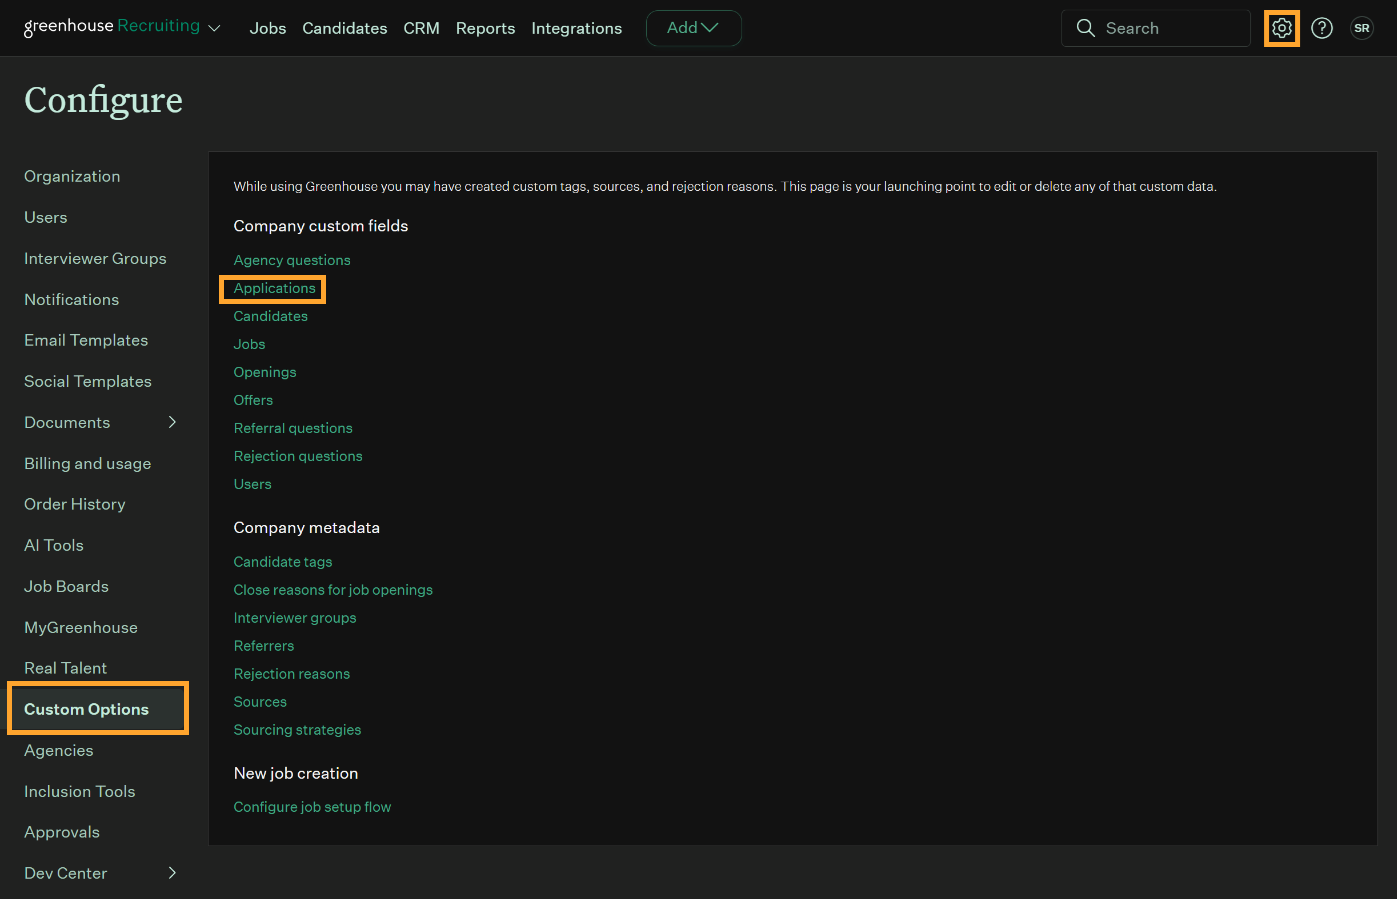This screenshot has height=899, width=1397.
Task: Open the Rejection reasons link
Action: tap(292, 674)
